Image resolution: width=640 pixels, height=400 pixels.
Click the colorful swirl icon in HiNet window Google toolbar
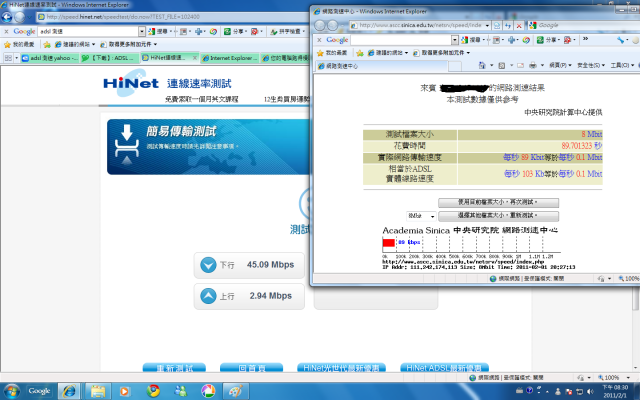point(213,31)
